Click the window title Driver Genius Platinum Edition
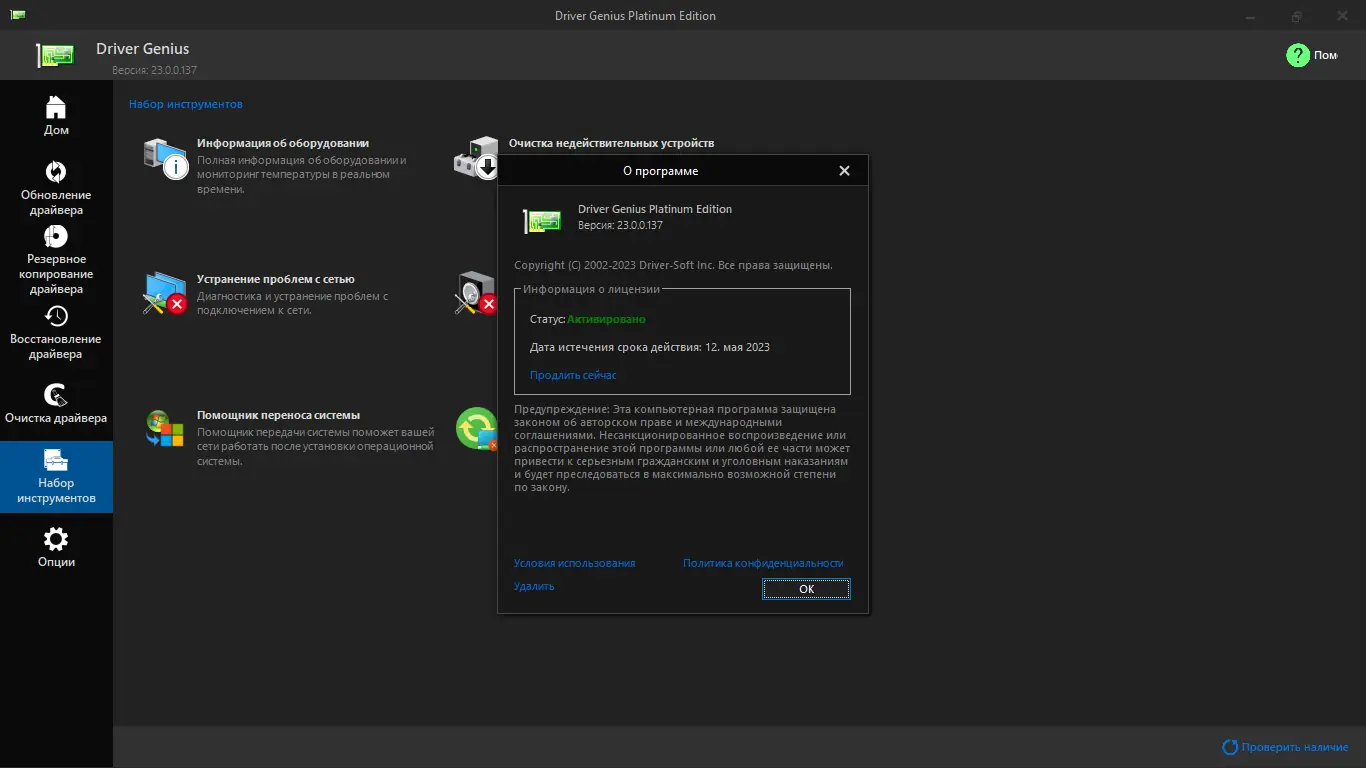 [635, 15]
